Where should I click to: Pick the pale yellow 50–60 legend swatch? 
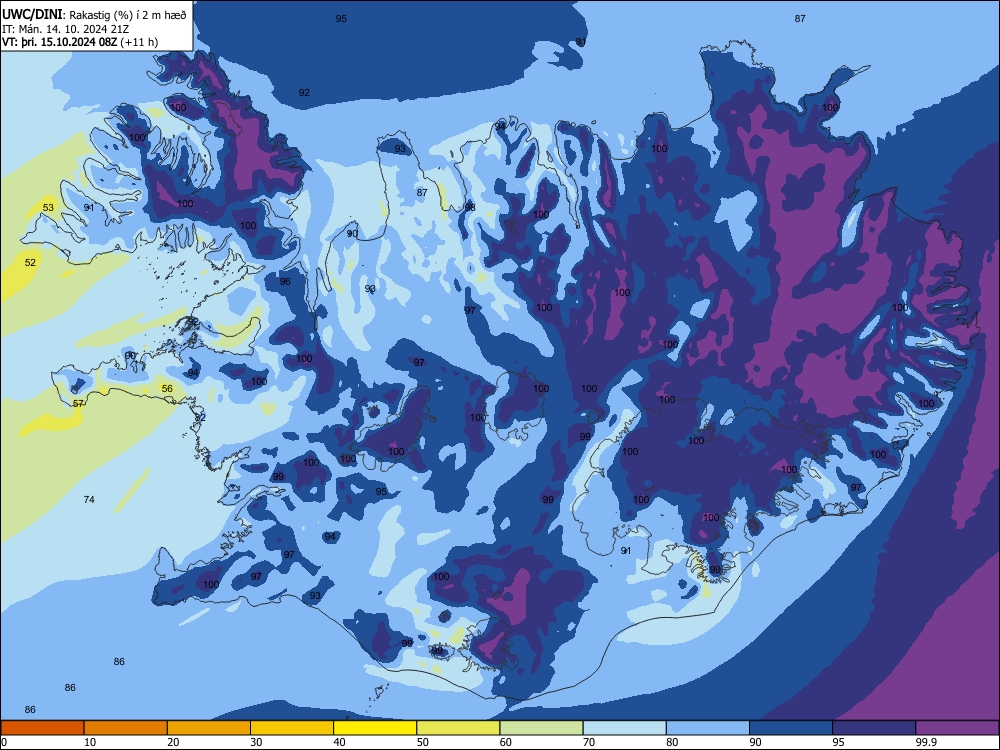(x=458, y=728)
